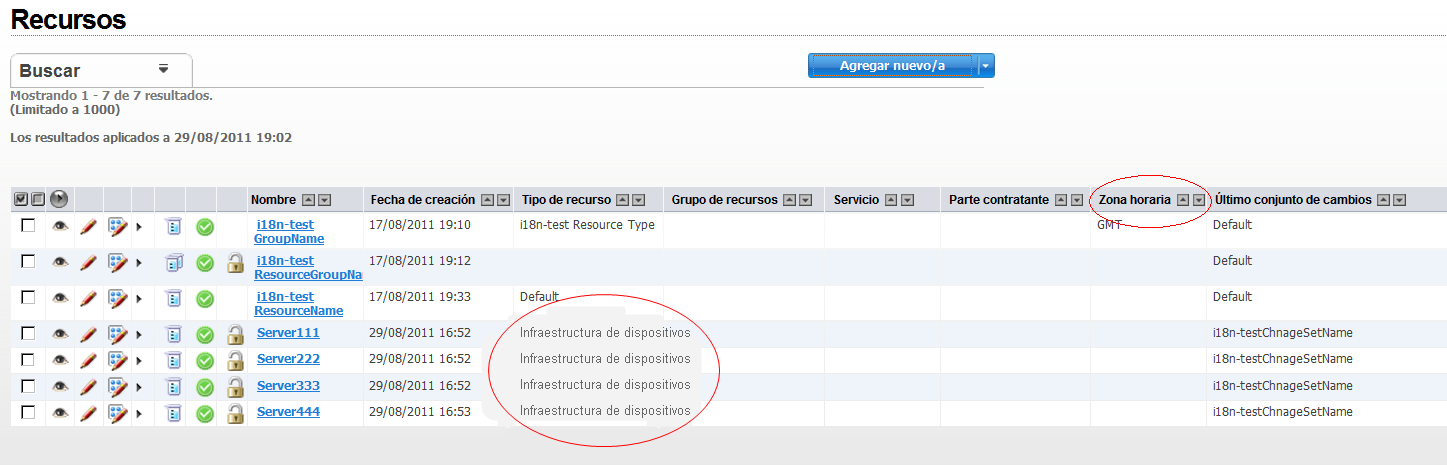The width and height of the screenshot is (1447, 465).
Task: Click the view eye icon for Server444
Action: click(61, 412)
